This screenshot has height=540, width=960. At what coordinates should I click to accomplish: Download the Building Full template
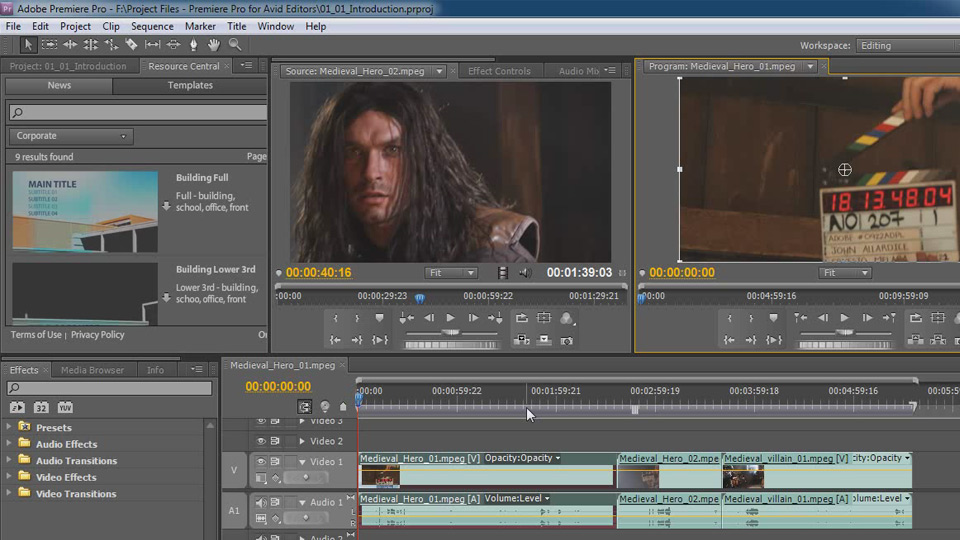[167, 206]
